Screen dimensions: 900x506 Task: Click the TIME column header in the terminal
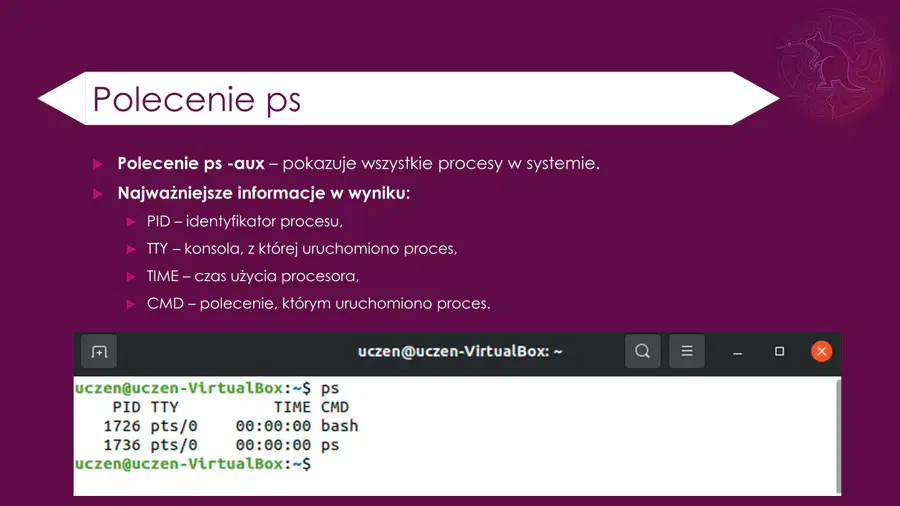[292, 407]
